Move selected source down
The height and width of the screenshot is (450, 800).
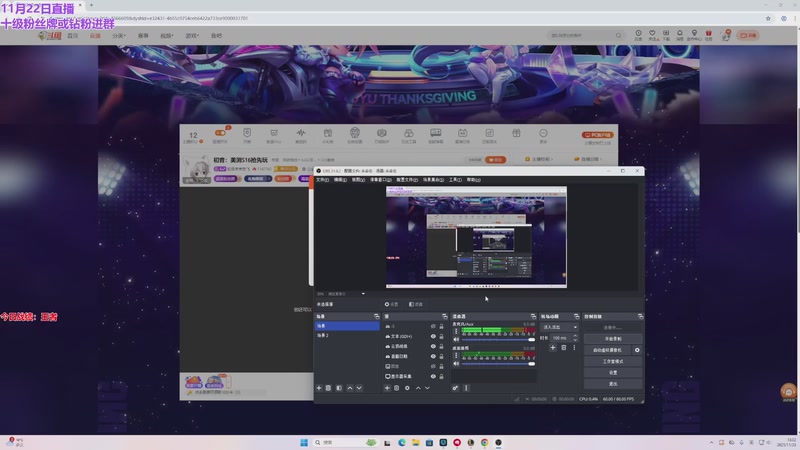428,388
